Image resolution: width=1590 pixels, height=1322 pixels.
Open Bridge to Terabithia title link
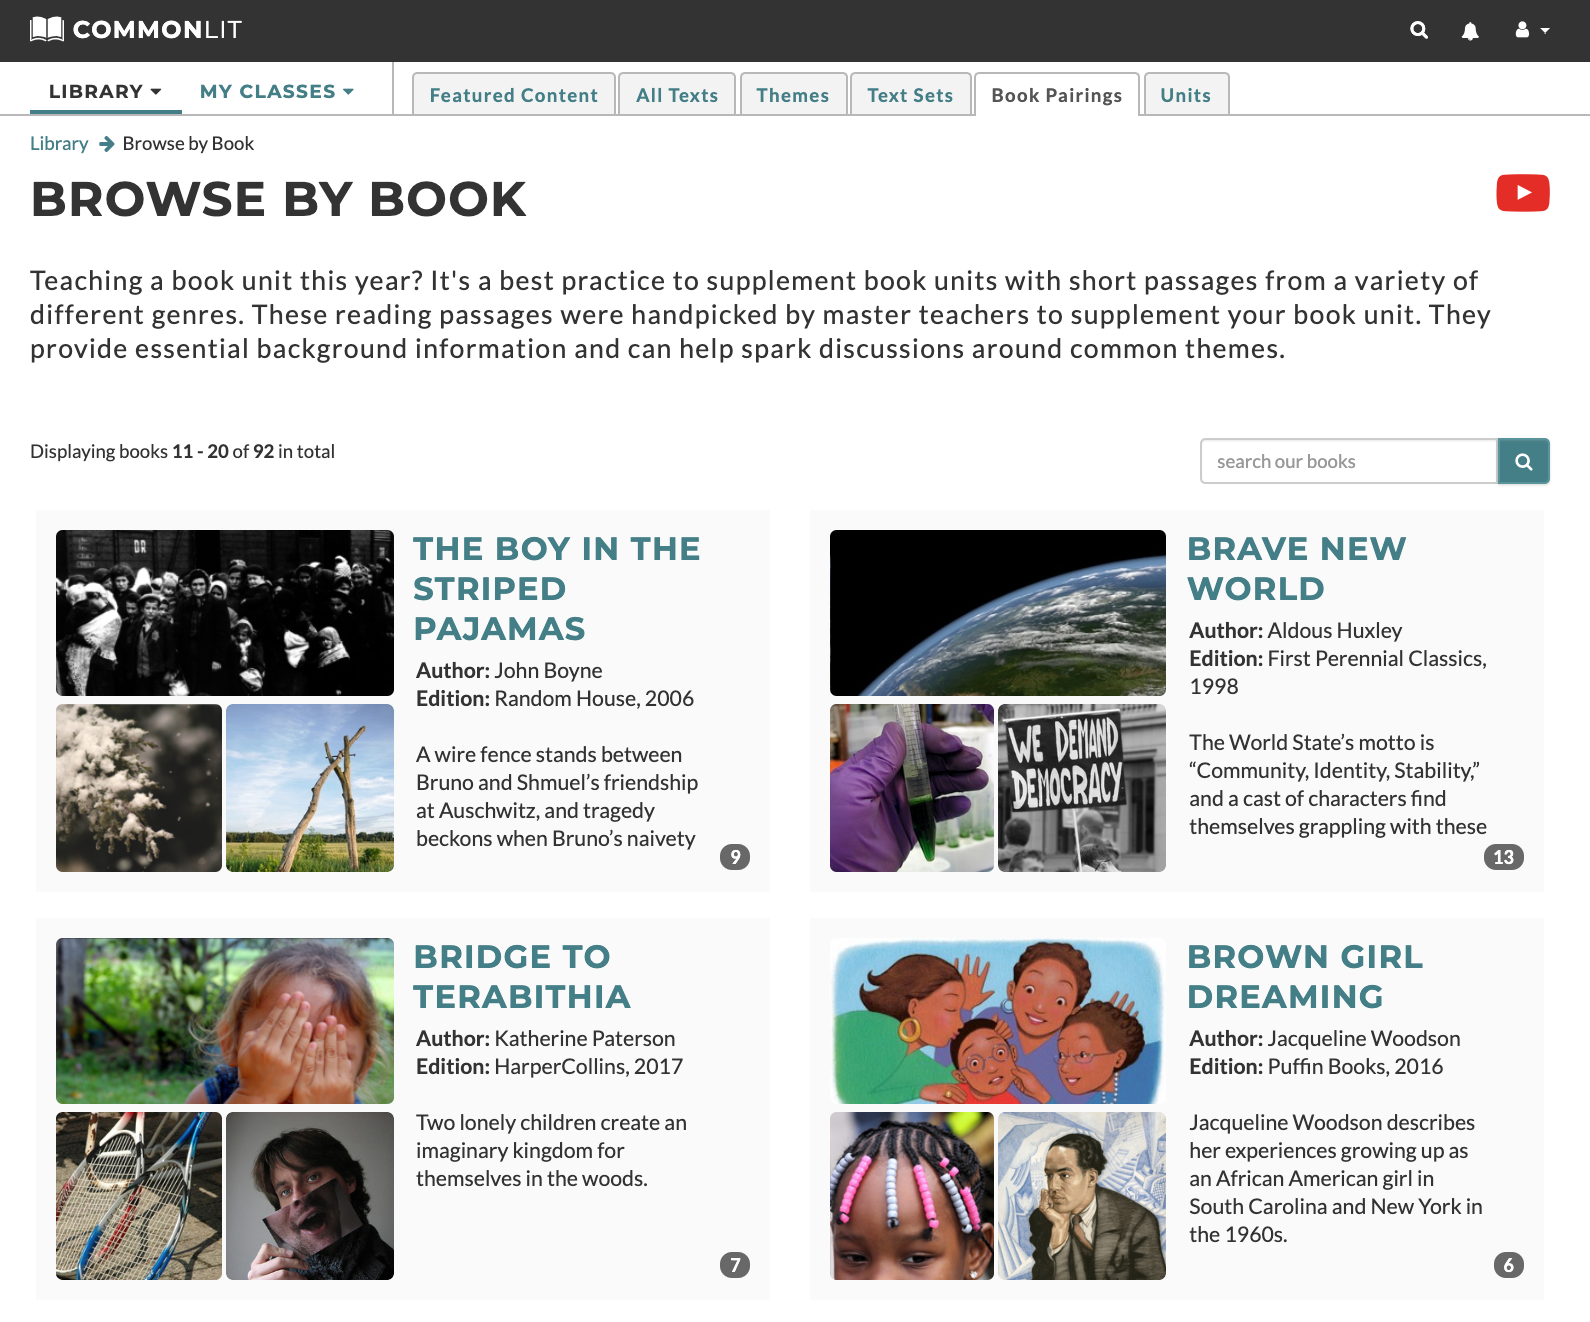[x=522, y=976]
